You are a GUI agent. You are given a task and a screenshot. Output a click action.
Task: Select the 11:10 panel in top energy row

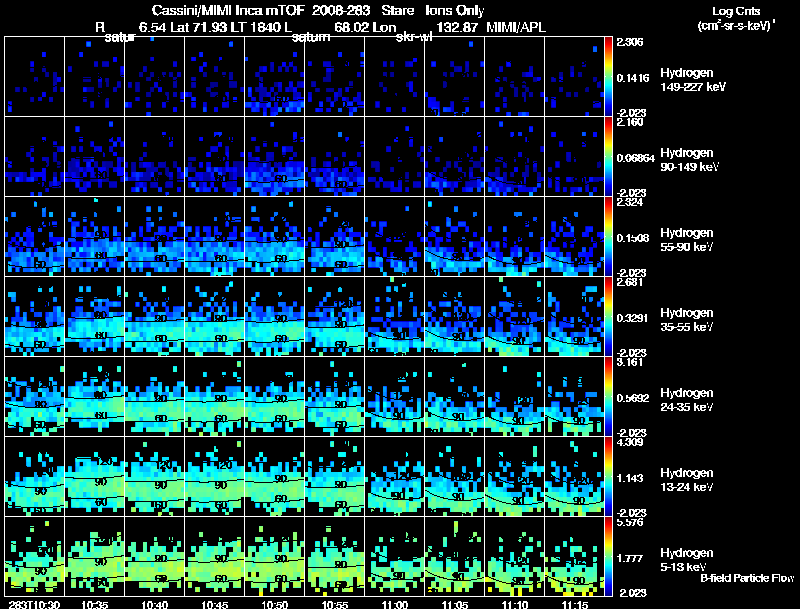coord(515,77)
